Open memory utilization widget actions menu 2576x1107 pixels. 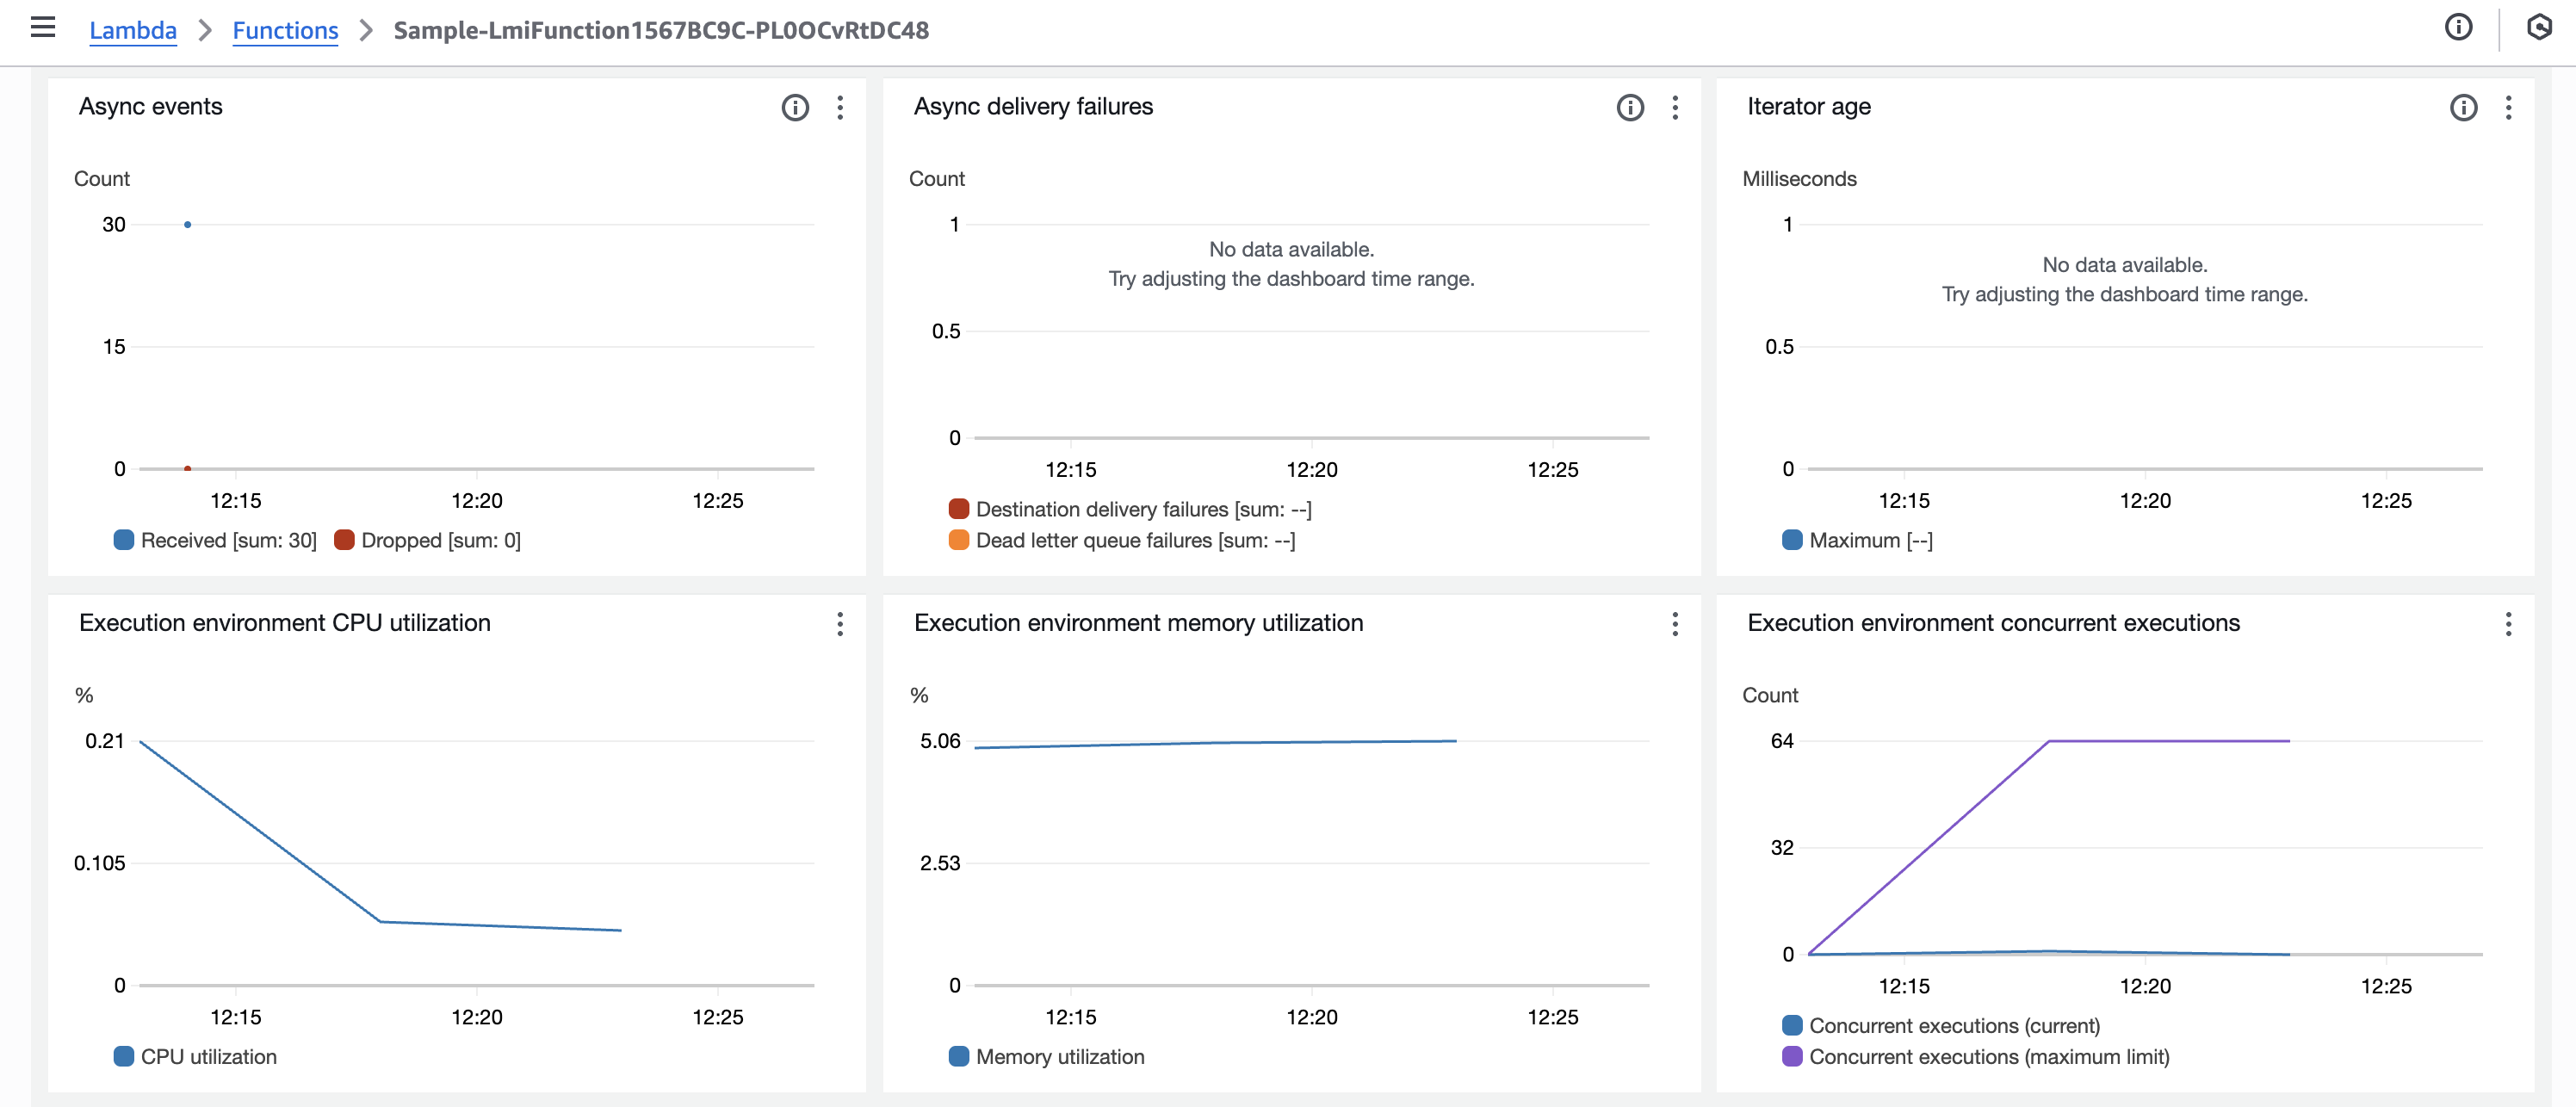pos(1674,624)
